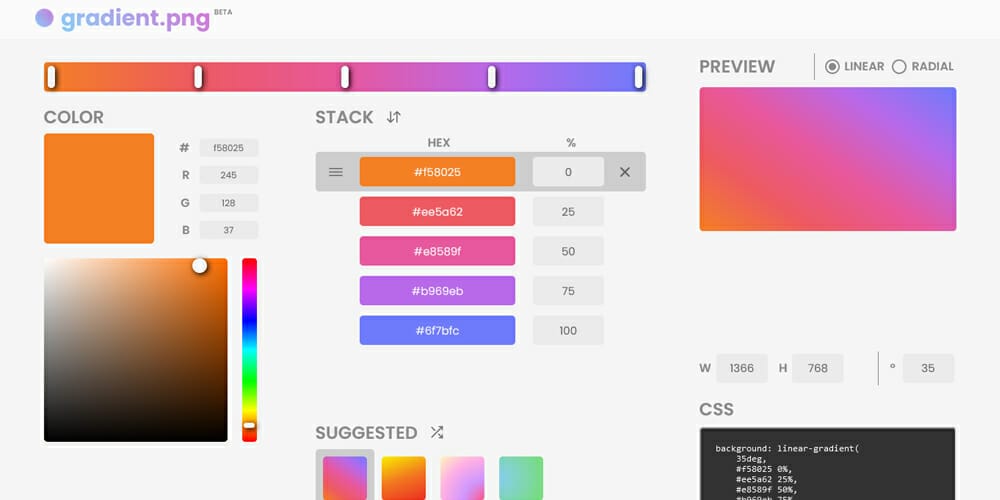This screenshot has width=1000, height=500.
Task: Click the width field showing 1366
Action: click(742, 368)
